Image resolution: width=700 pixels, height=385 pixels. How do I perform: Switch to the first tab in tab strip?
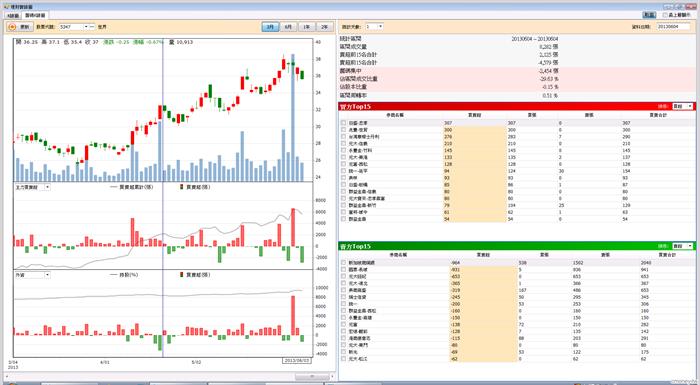12,16
